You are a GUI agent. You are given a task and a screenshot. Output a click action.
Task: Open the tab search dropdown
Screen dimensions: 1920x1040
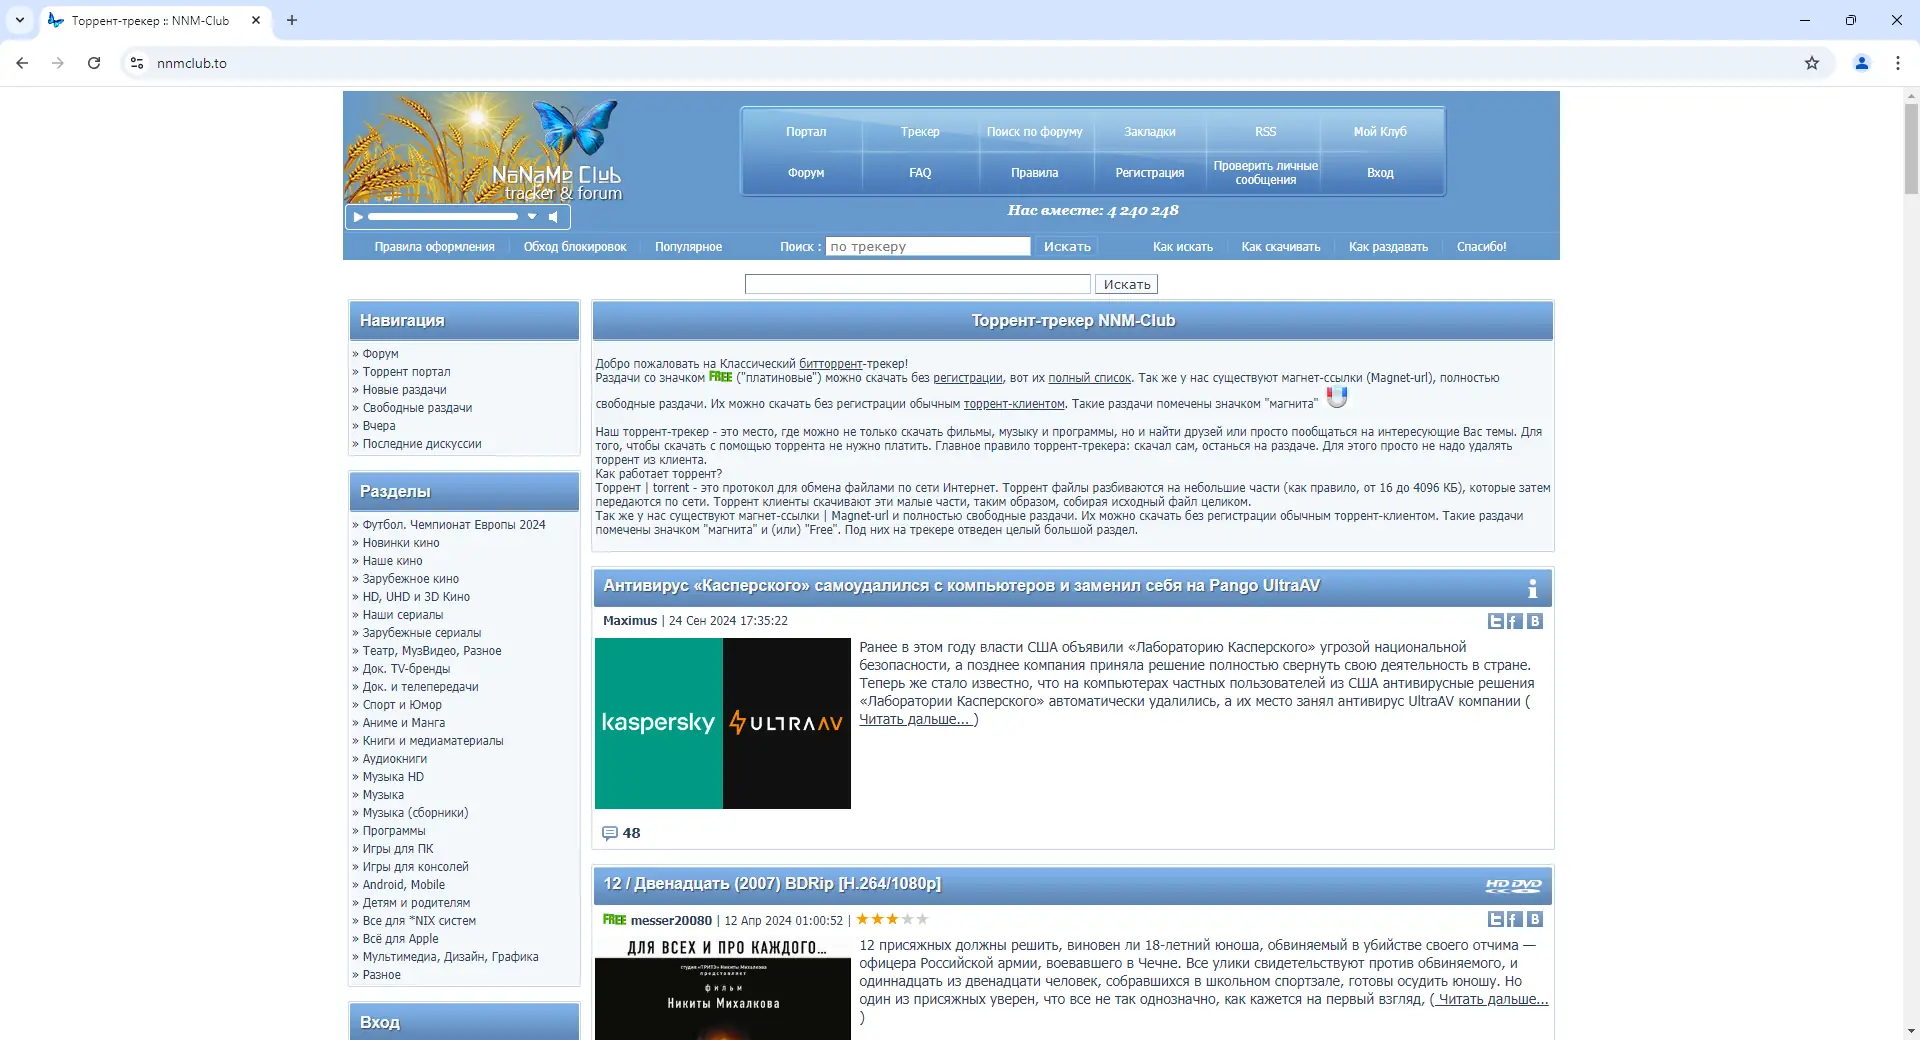coord(20,20)
